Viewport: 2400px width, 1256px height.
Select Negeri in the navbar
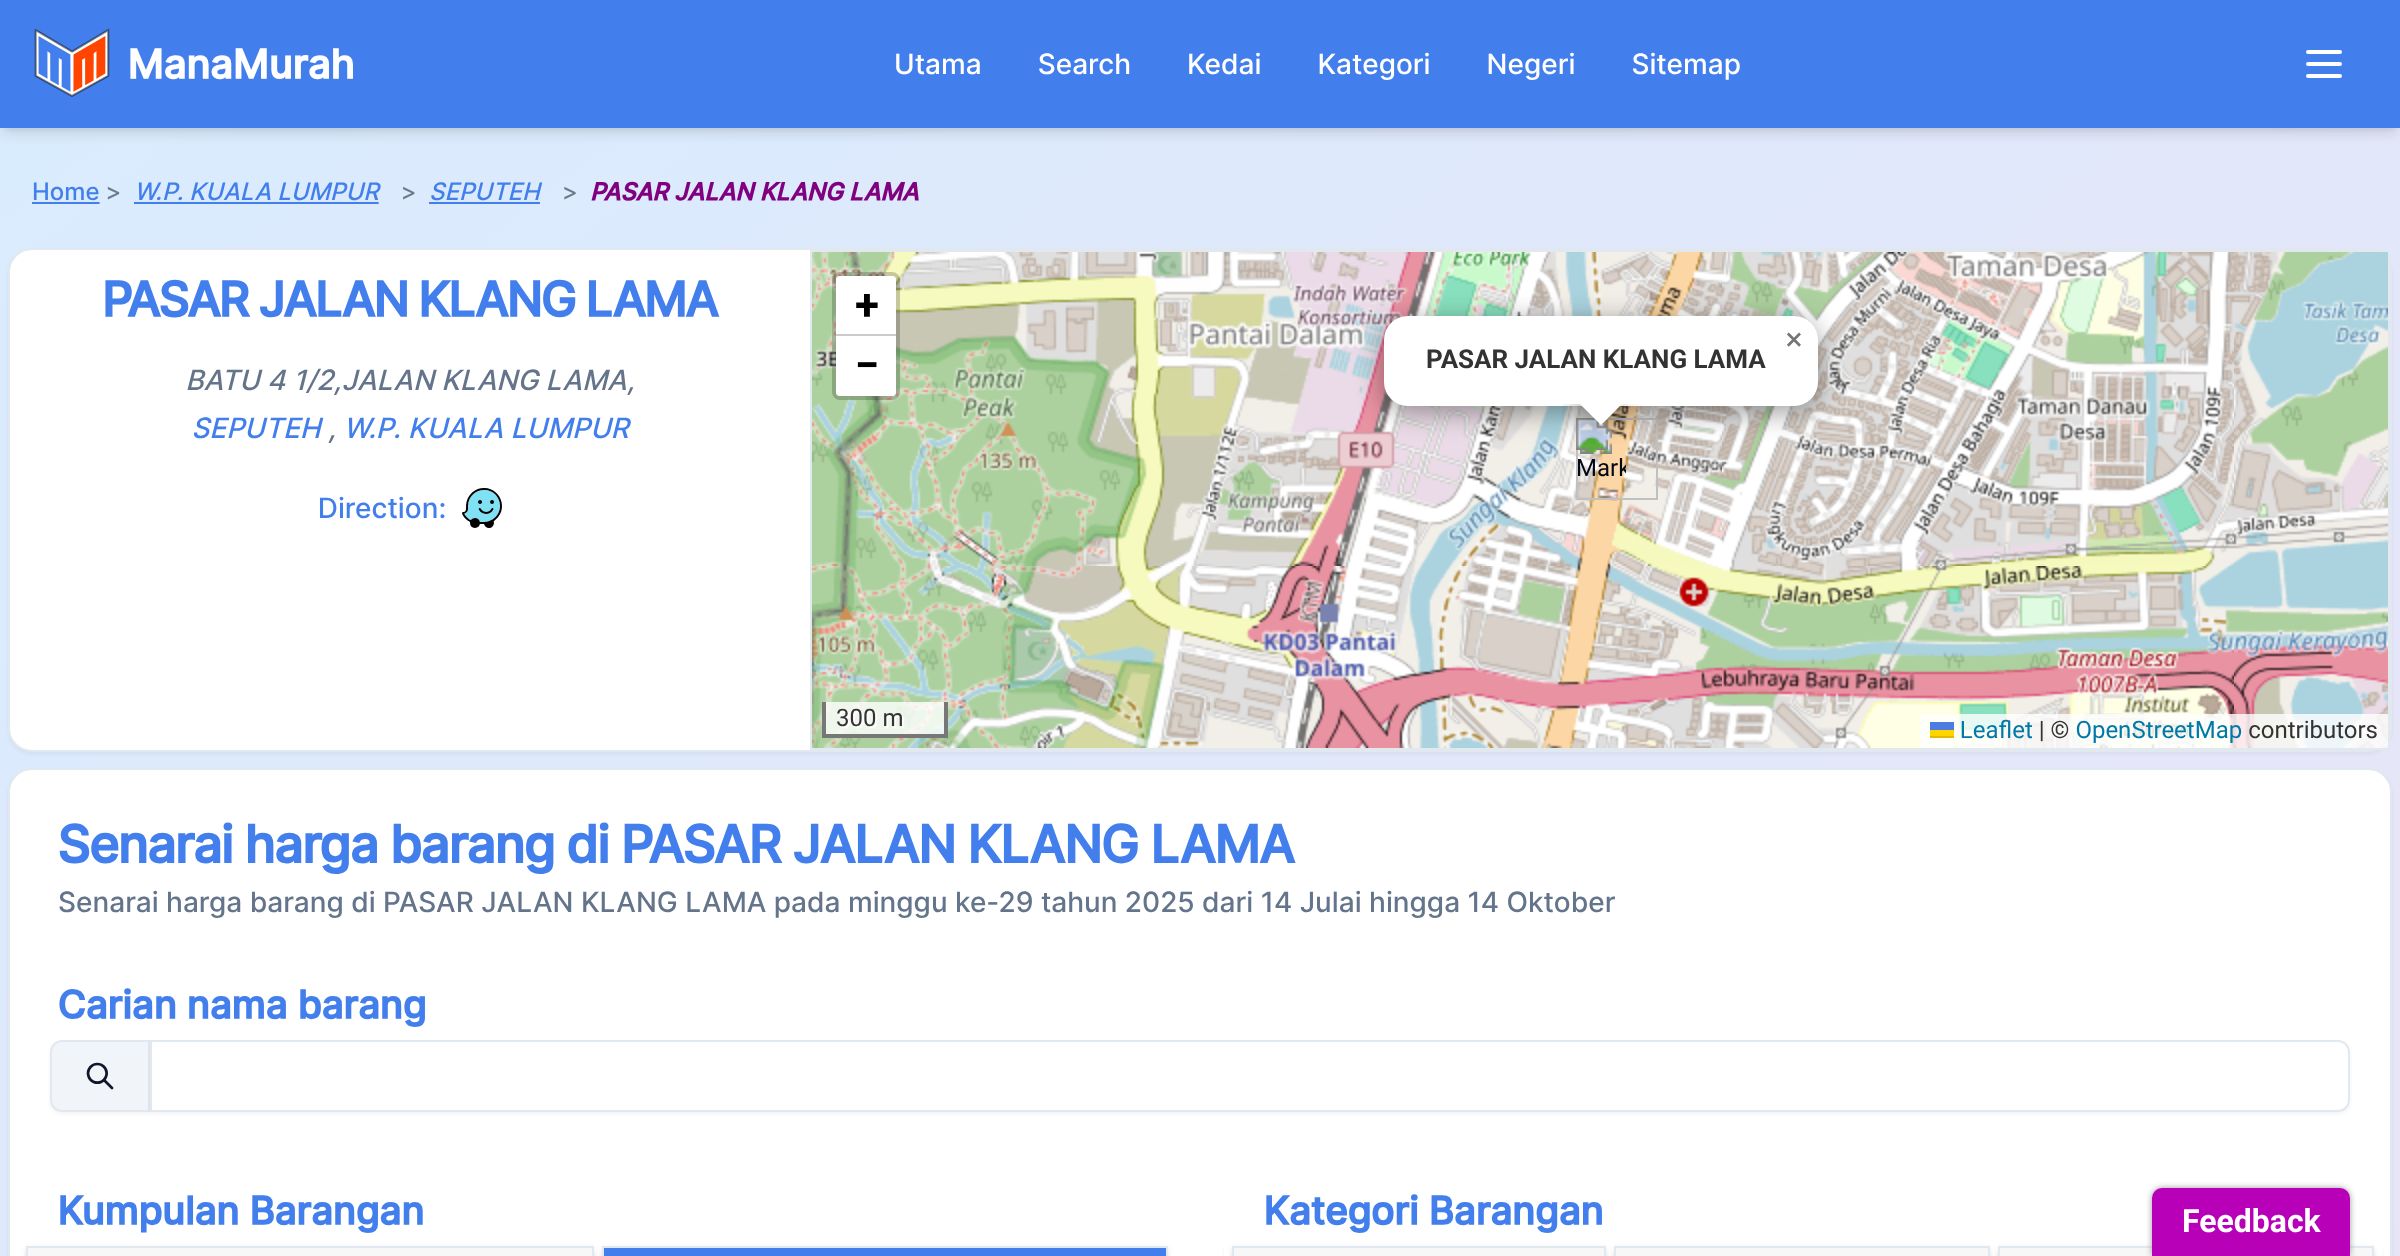1530,64
